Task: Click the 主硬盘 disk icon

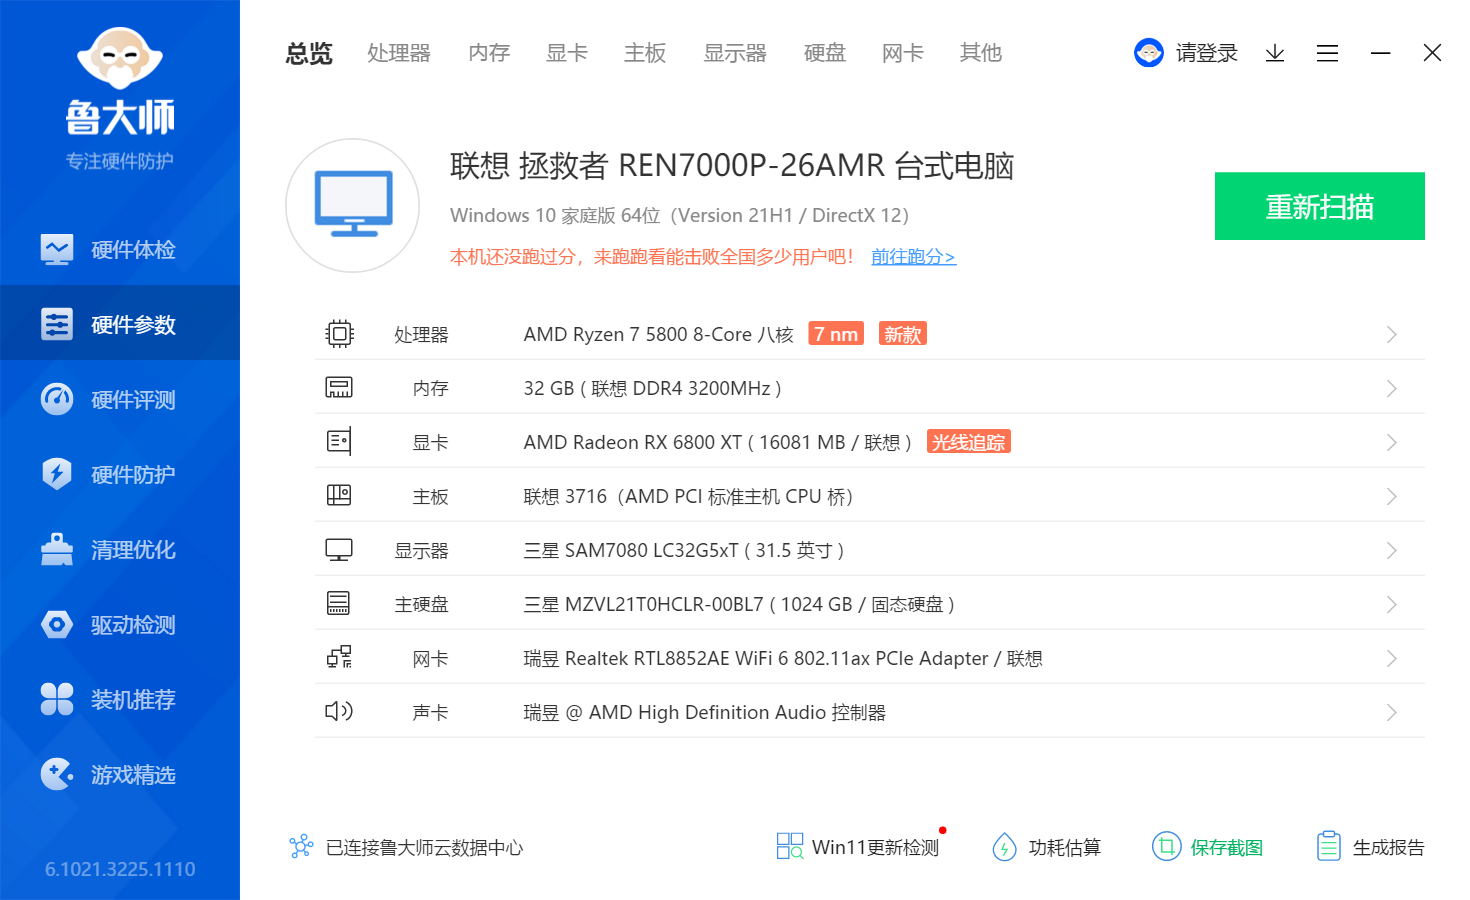Action: 339,603
